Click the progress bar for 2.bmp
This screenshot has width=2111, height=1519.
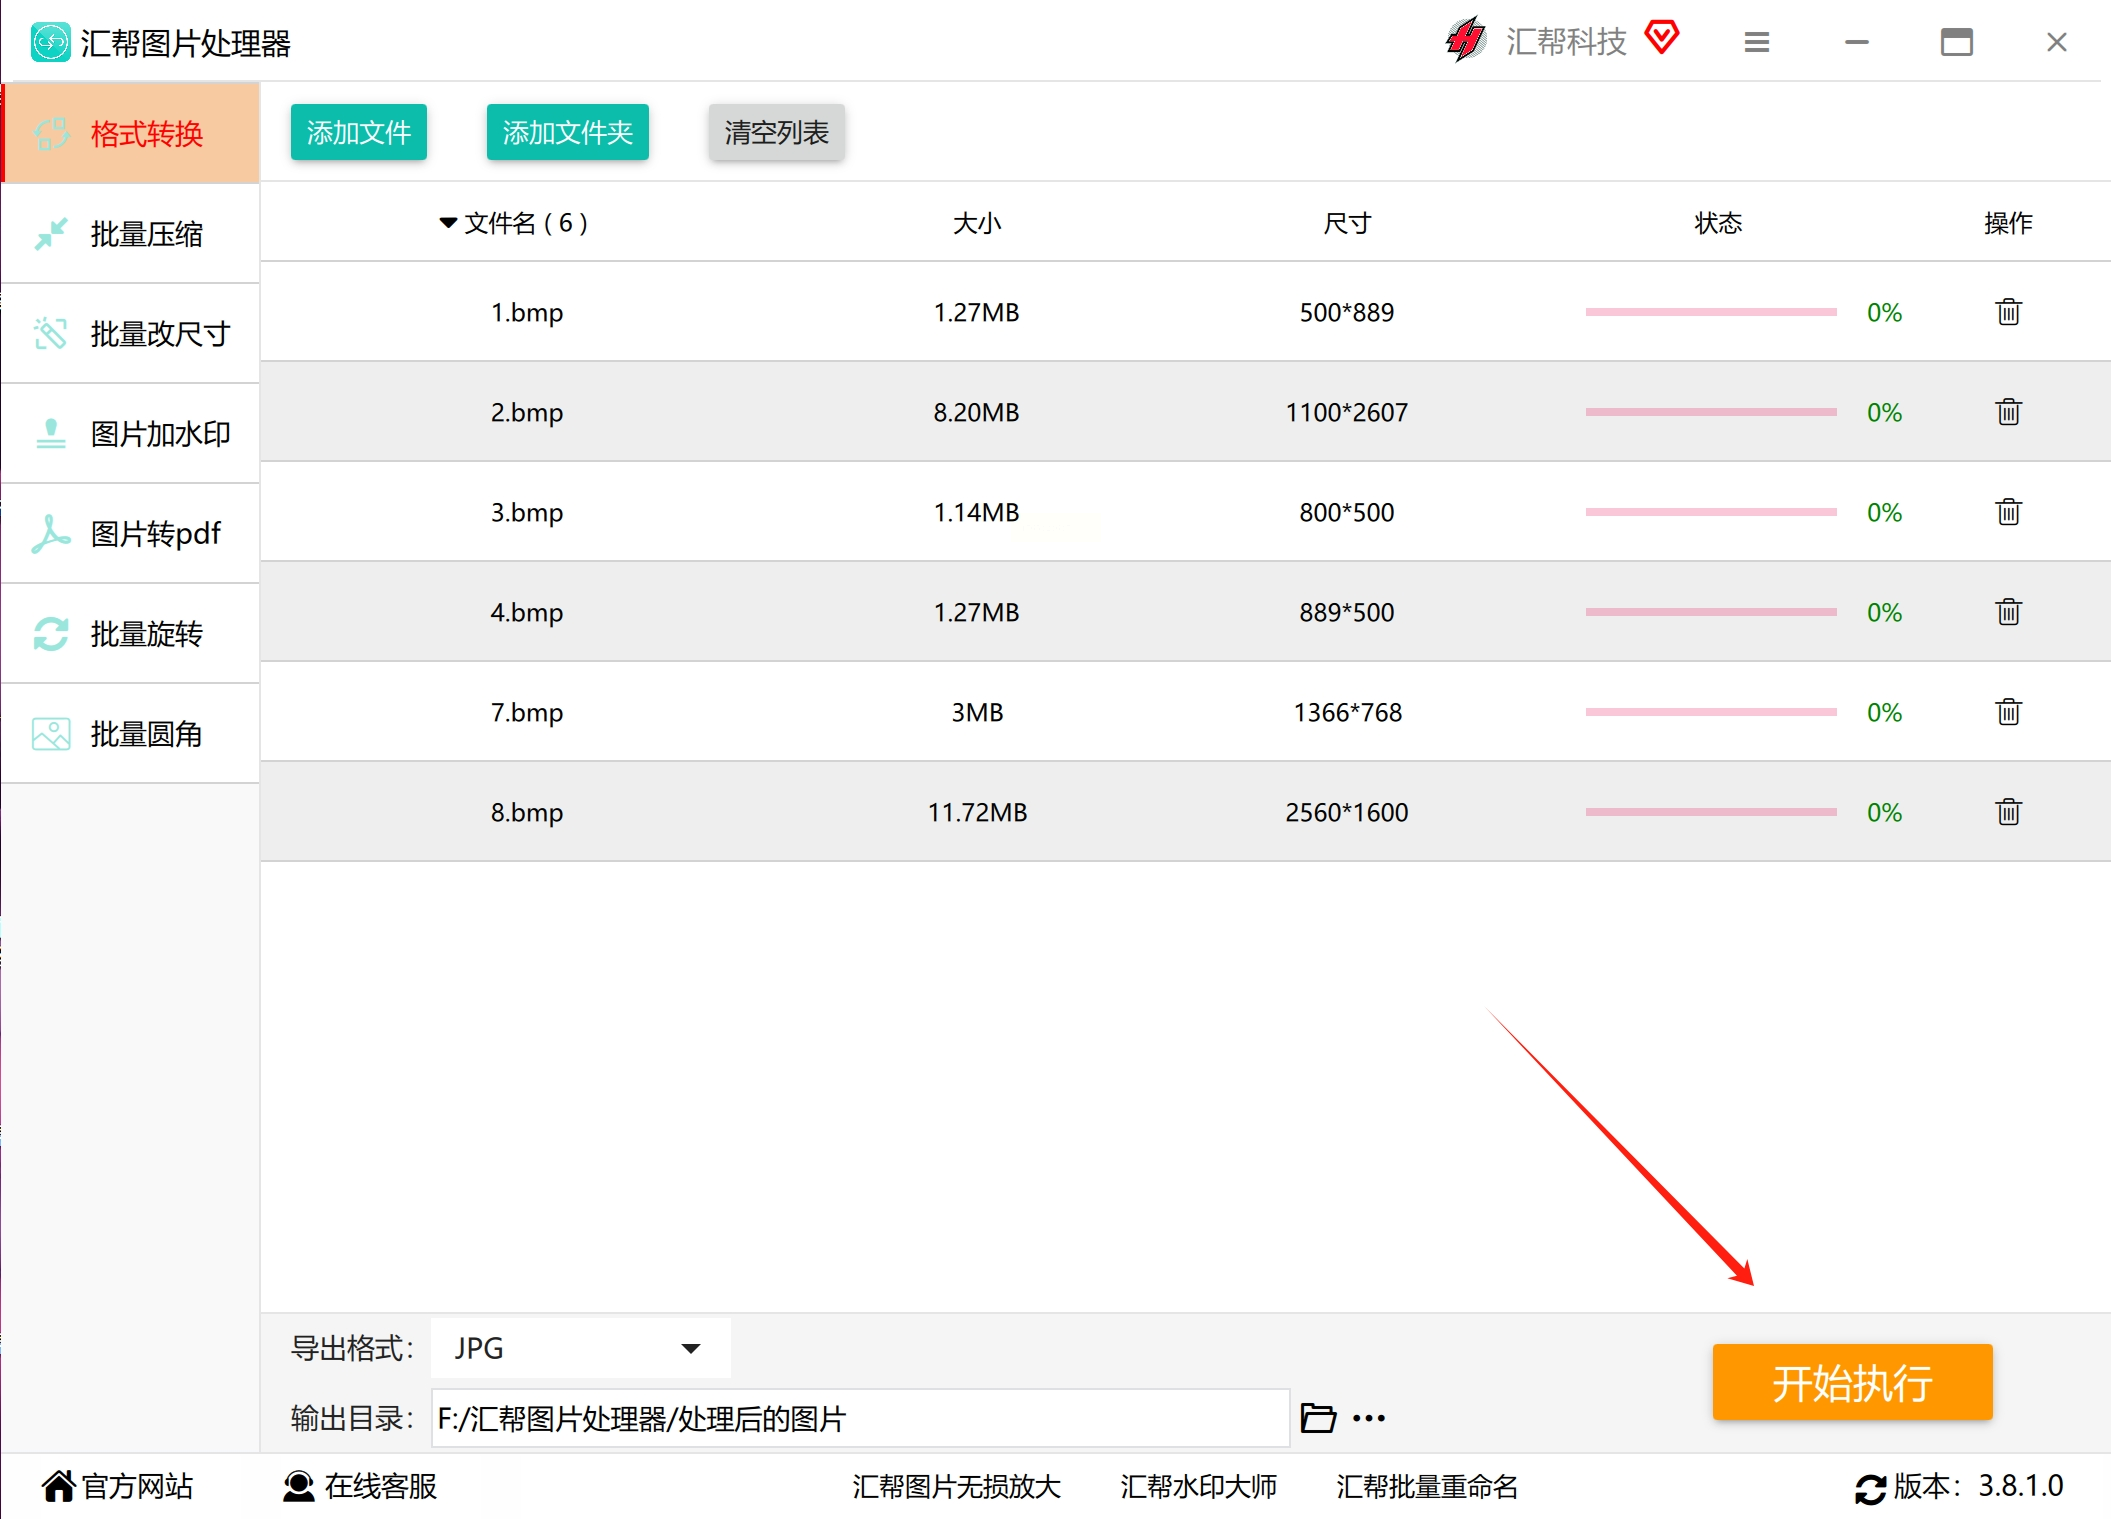(1710, 412)
